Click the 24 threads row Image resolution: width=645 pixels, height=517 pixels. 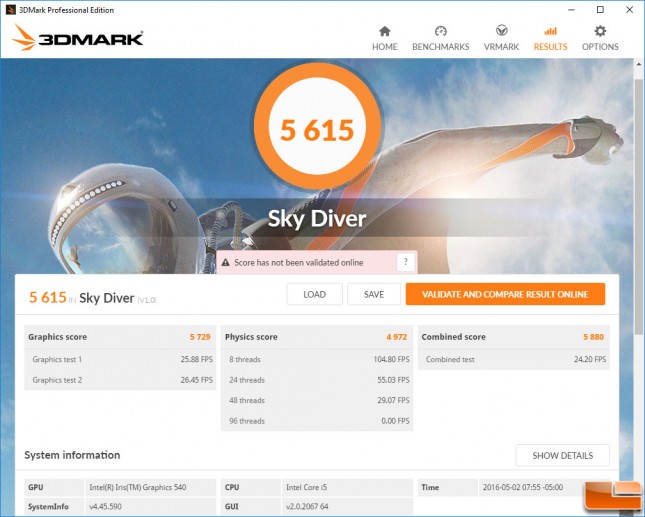coord(317,380)
